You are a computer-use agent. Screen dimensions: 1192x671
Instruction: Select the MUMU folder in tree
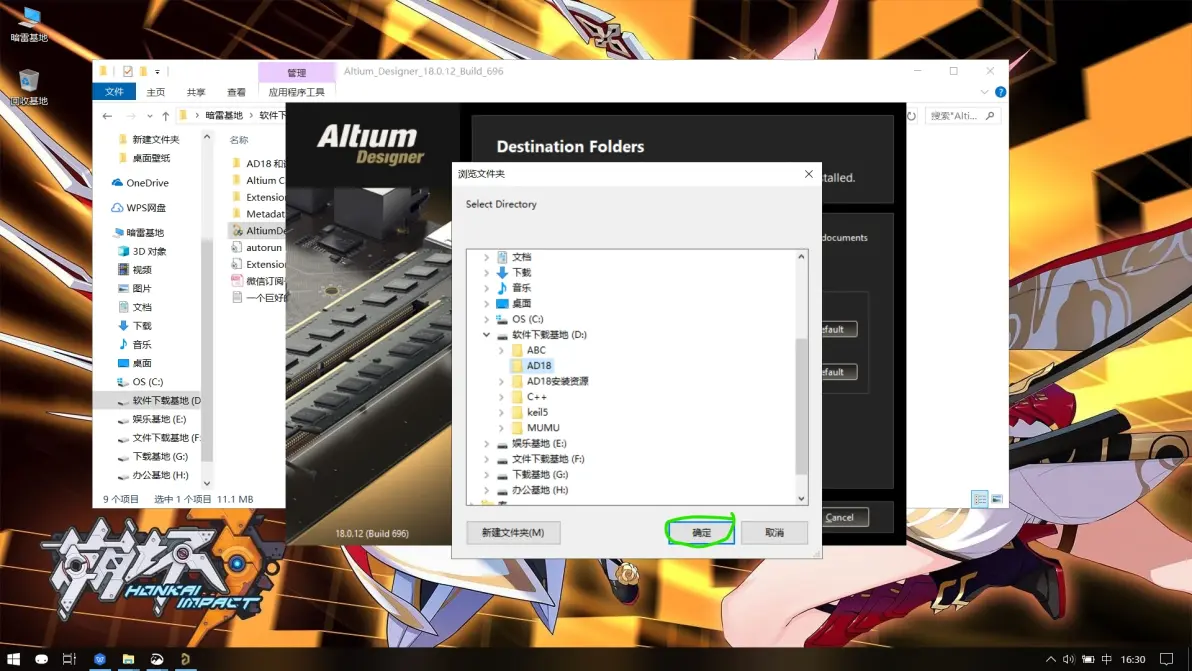point(543,428)
